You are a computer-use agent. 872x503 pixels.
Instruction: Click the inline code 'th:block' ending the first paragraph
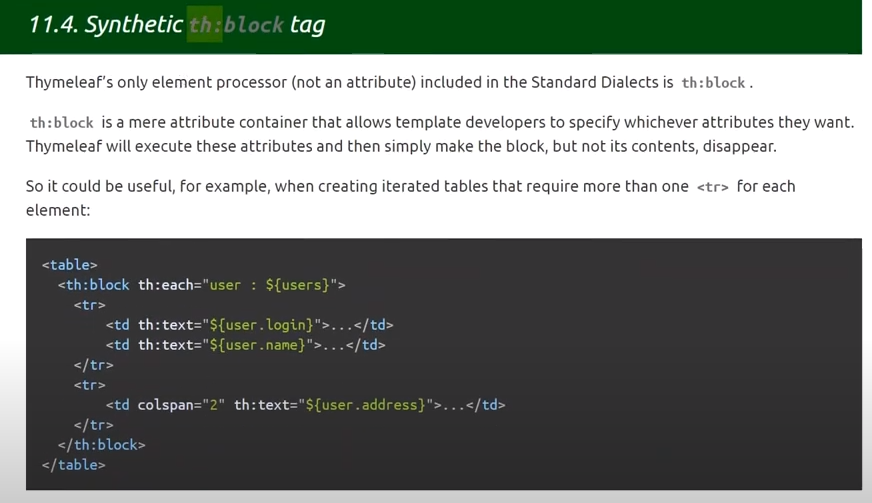pyautogui.click(x=713, y=83)
